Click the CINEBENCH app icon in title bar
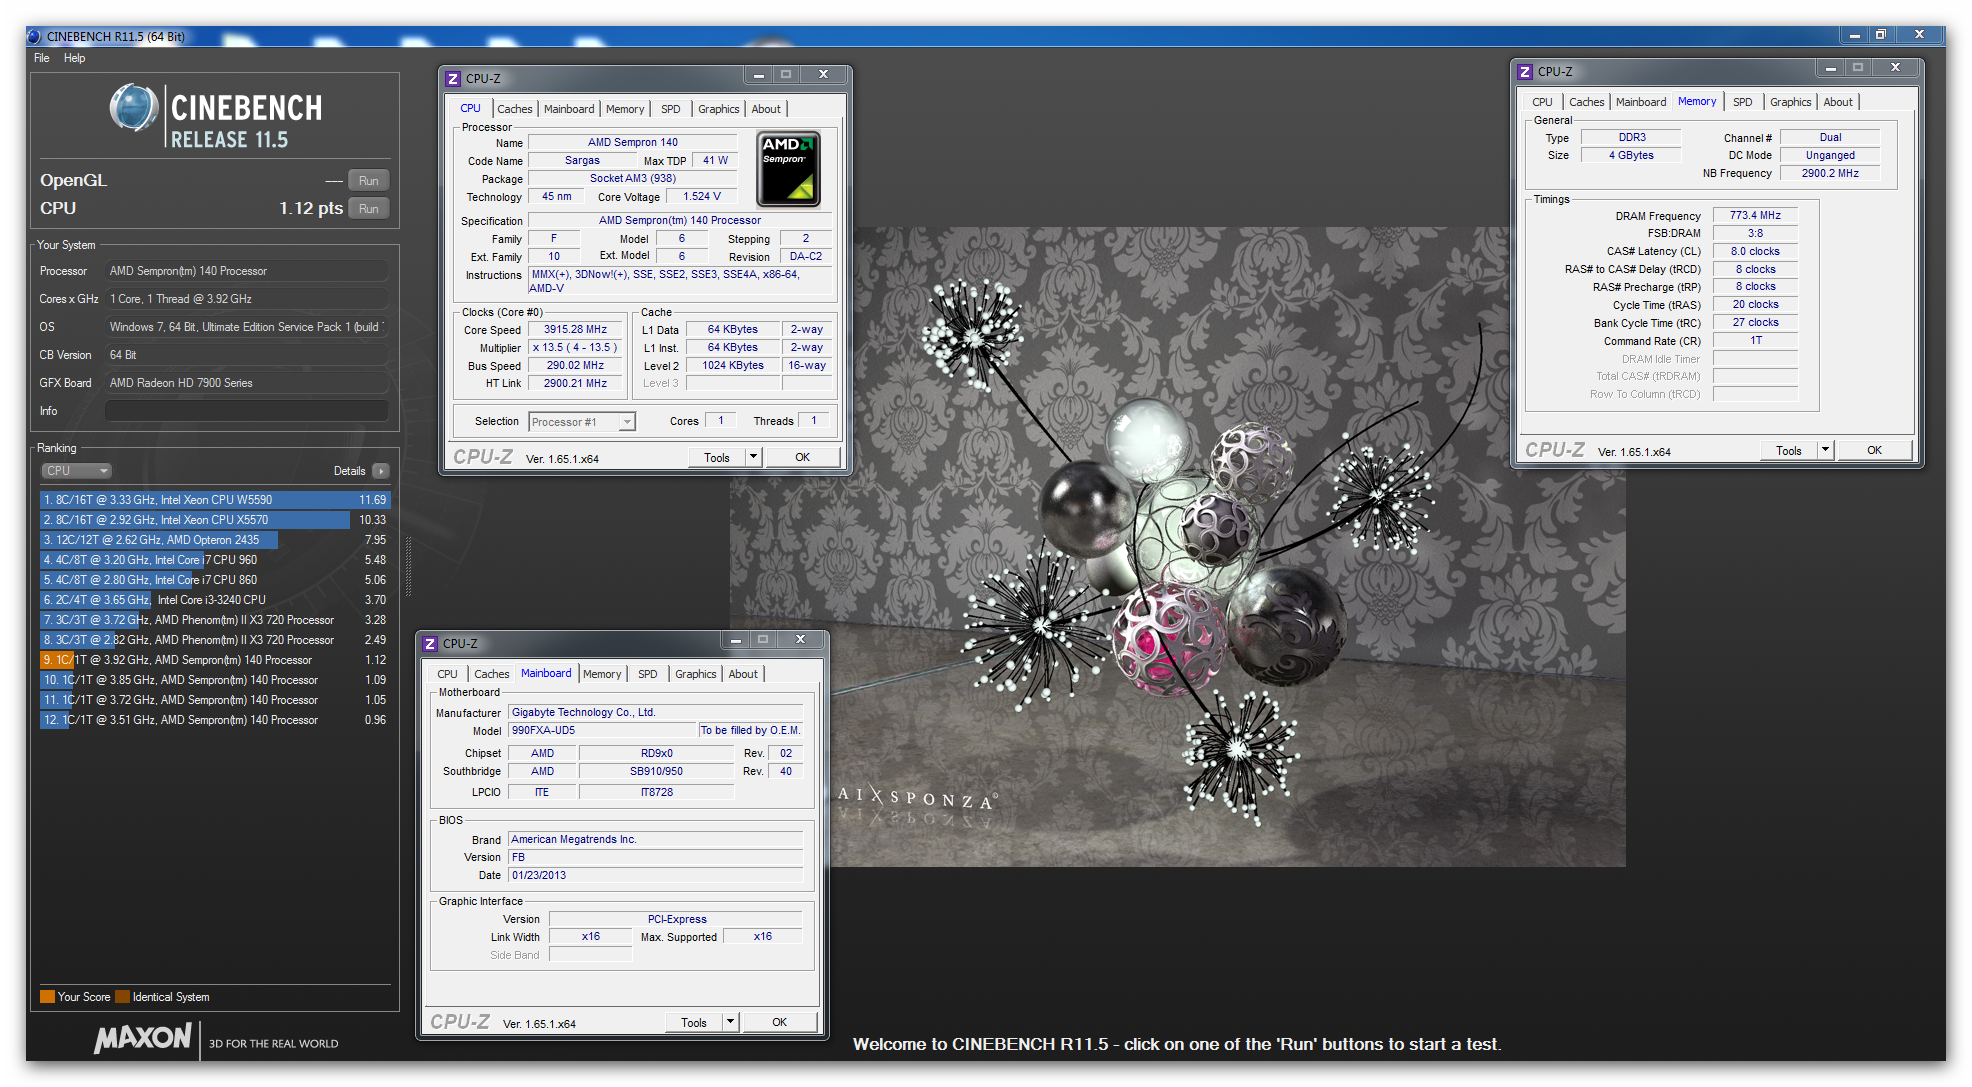This screenshot has height=1087, width=1972. point(34,36)
